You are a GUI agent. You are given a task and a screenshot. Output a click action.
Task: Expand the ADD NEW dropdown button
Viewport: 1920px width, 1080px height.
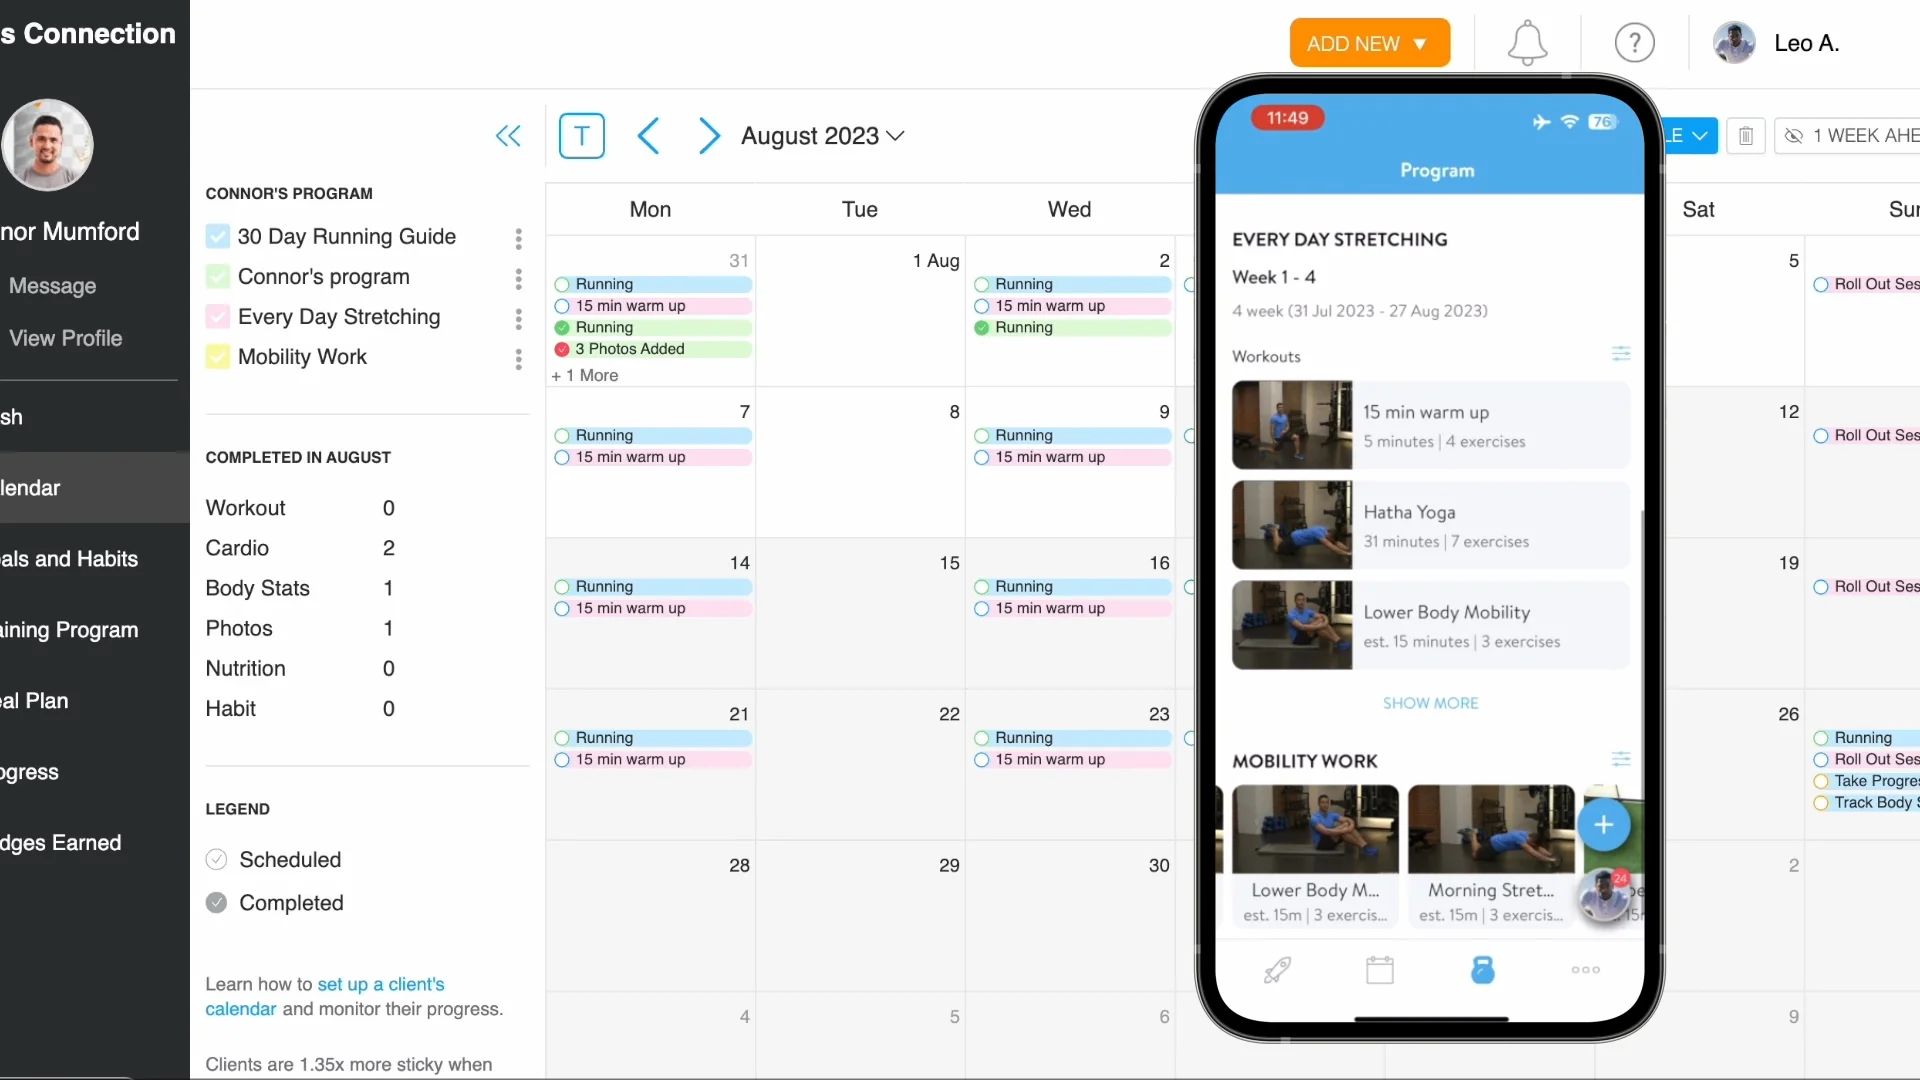1368,44
